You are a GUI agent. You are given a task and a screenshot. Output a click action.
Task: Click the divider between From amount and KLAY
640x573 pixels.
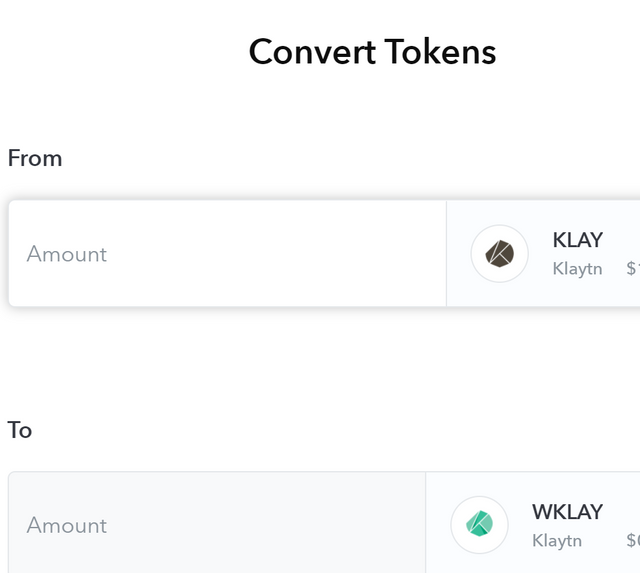point(446,254)
